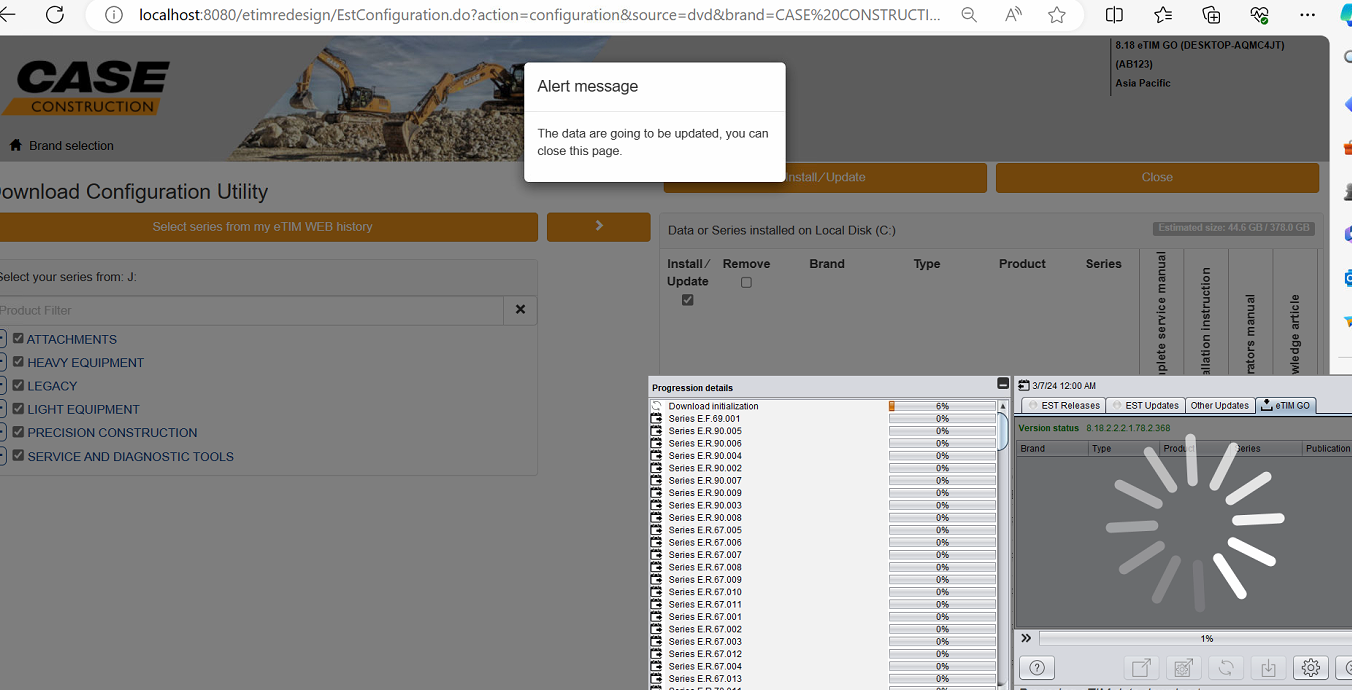Toggle the Install/Update column checkbox
The height and width of the screenshot is (690, 1352).
coord(687,300)
